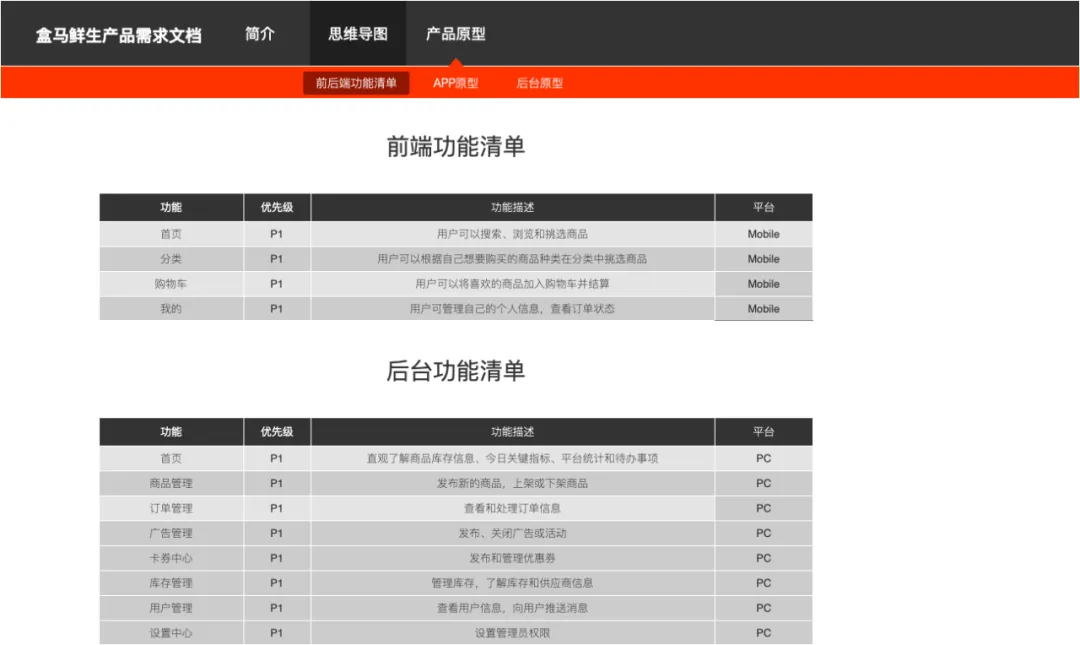Click the 优先级 column header in backend table
The image size is (1080, 645).
[276, 431]
